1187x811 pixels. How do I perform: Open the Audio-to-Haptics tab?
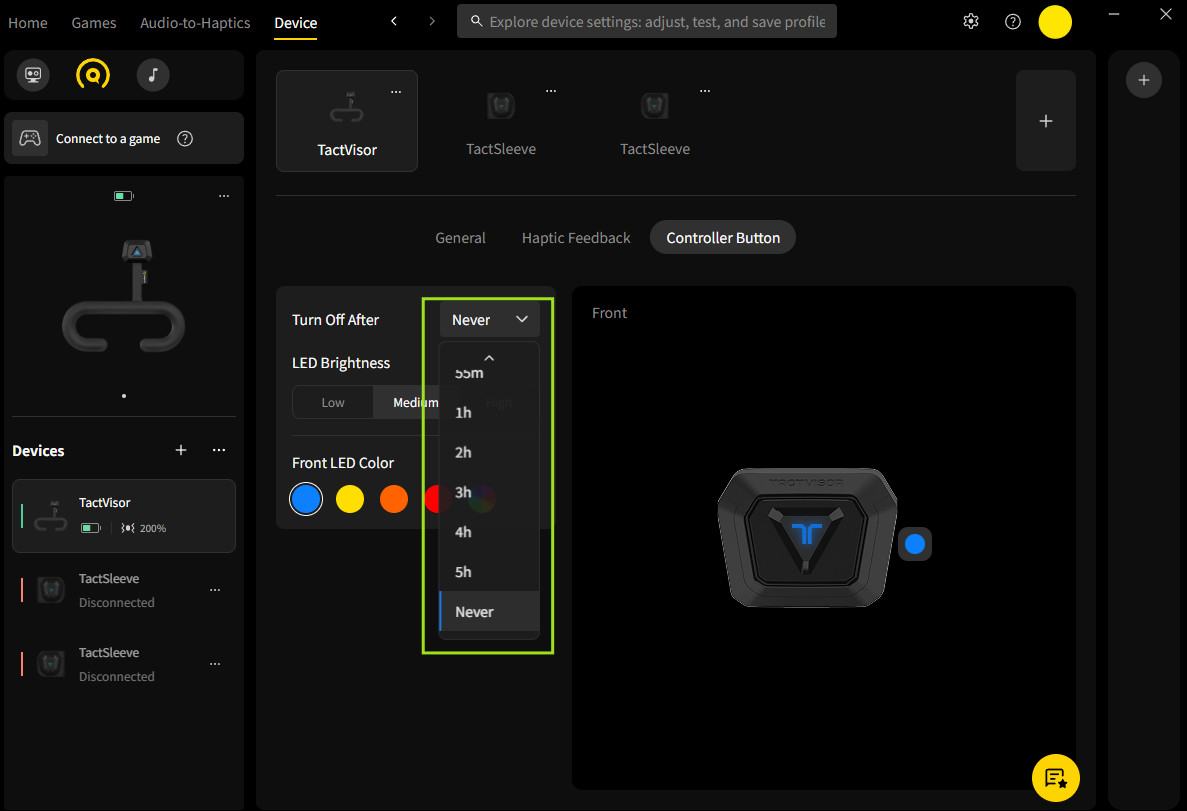[x=195, y=23]
